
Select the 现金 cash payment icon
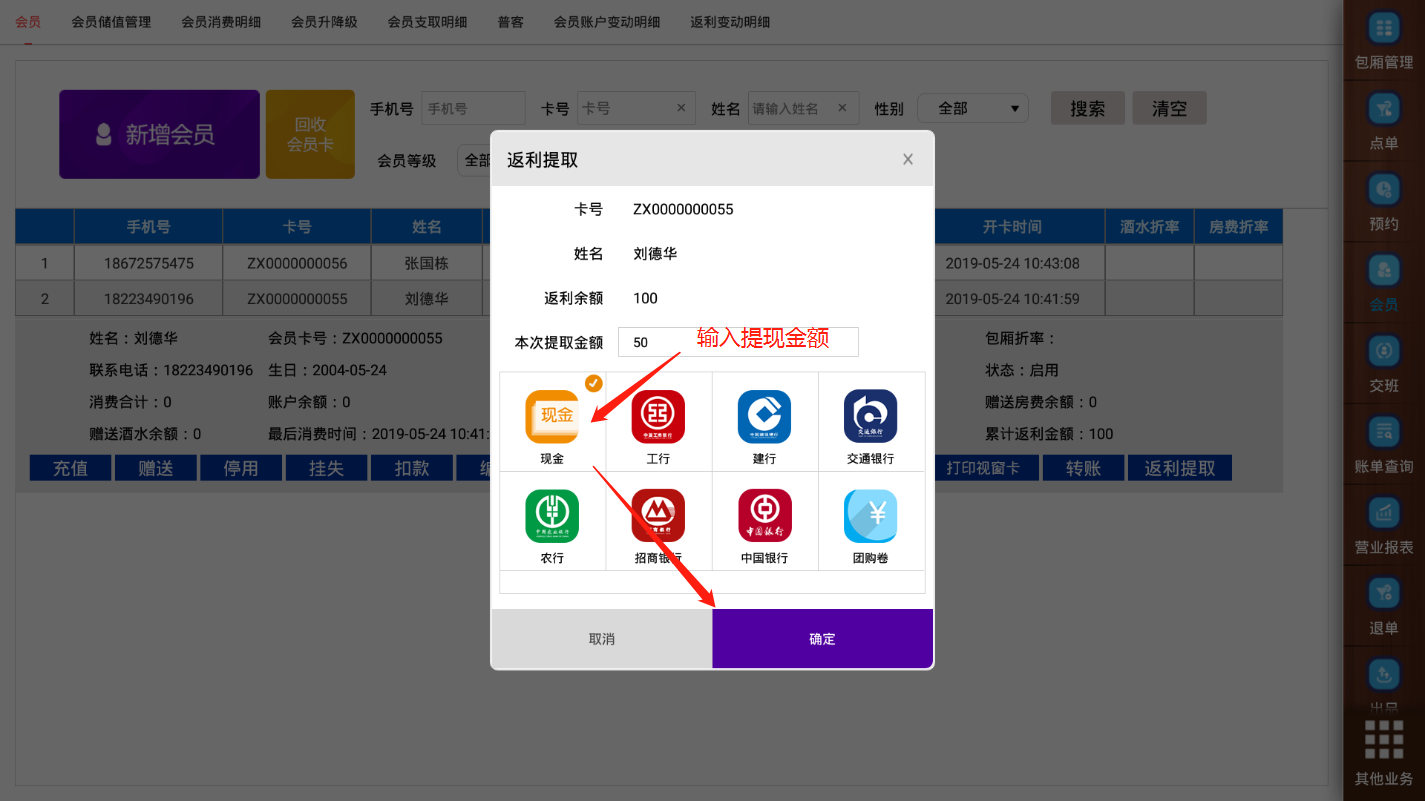tap(552, 417)
